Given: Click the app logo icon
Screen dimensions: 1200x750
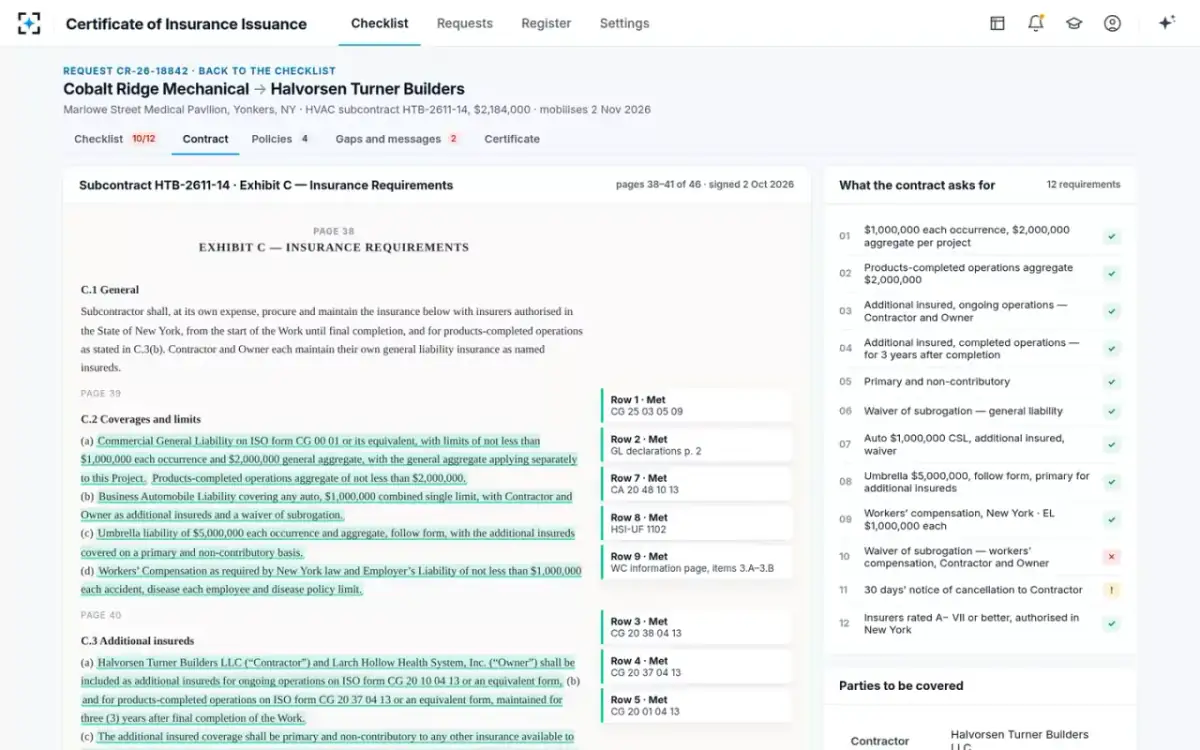Looking at the screenshot, I should pos(29,23).
